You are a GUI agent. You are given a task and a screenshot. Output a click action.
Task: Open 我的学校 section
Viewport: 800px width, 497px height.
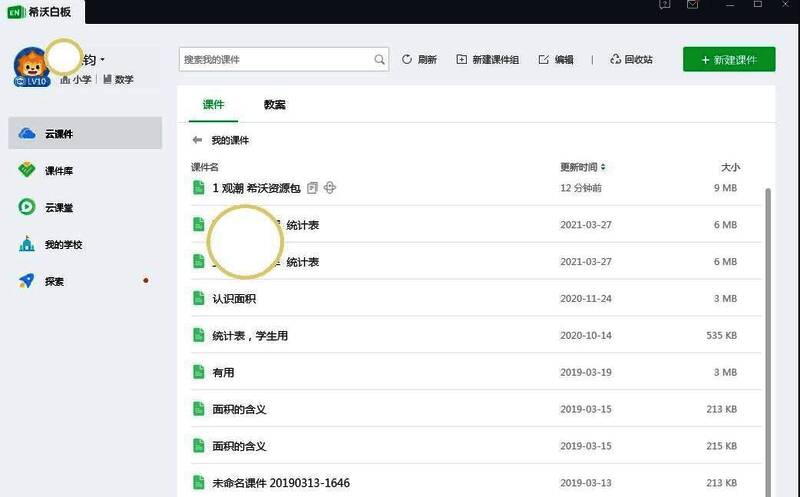click(62, 245)
